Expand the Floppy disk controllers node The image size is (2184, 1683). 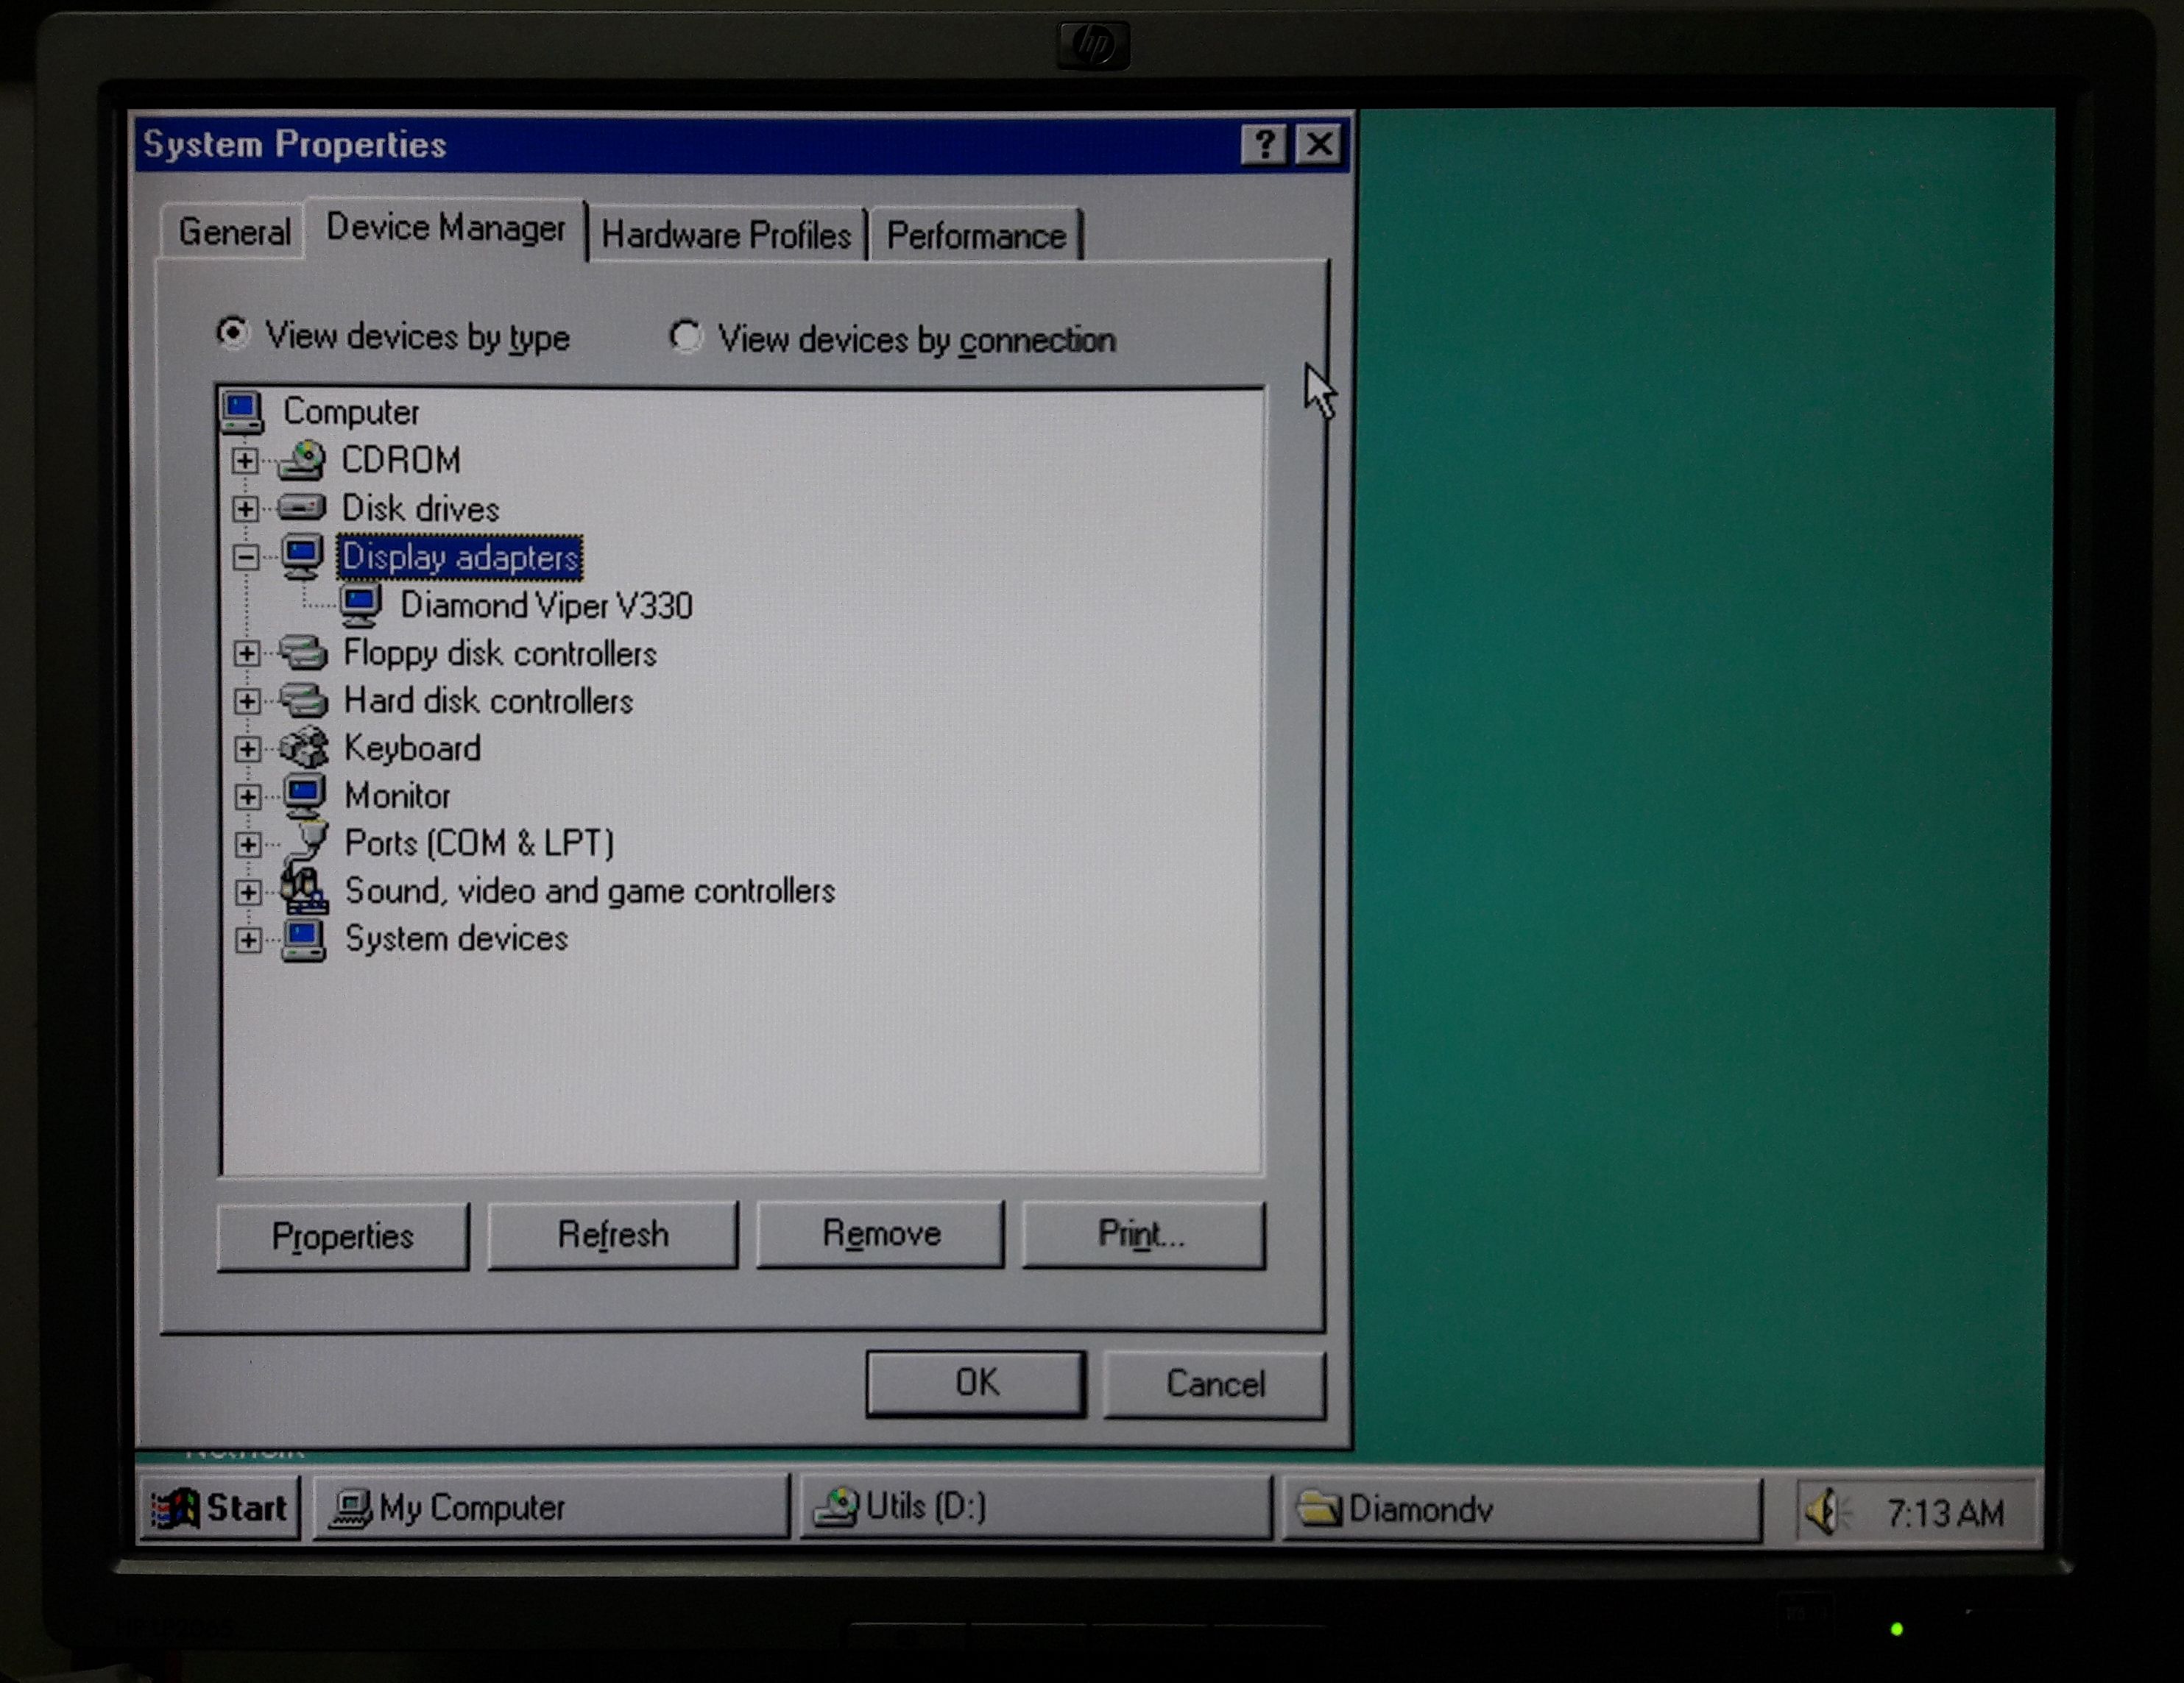(x=246, y=653)
